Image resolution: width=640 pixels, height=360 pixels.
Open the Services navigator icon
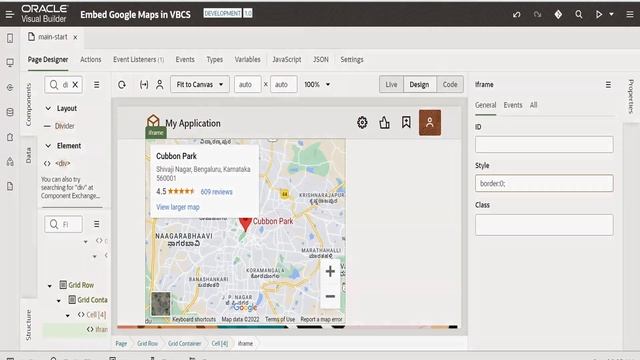[10, 87]
